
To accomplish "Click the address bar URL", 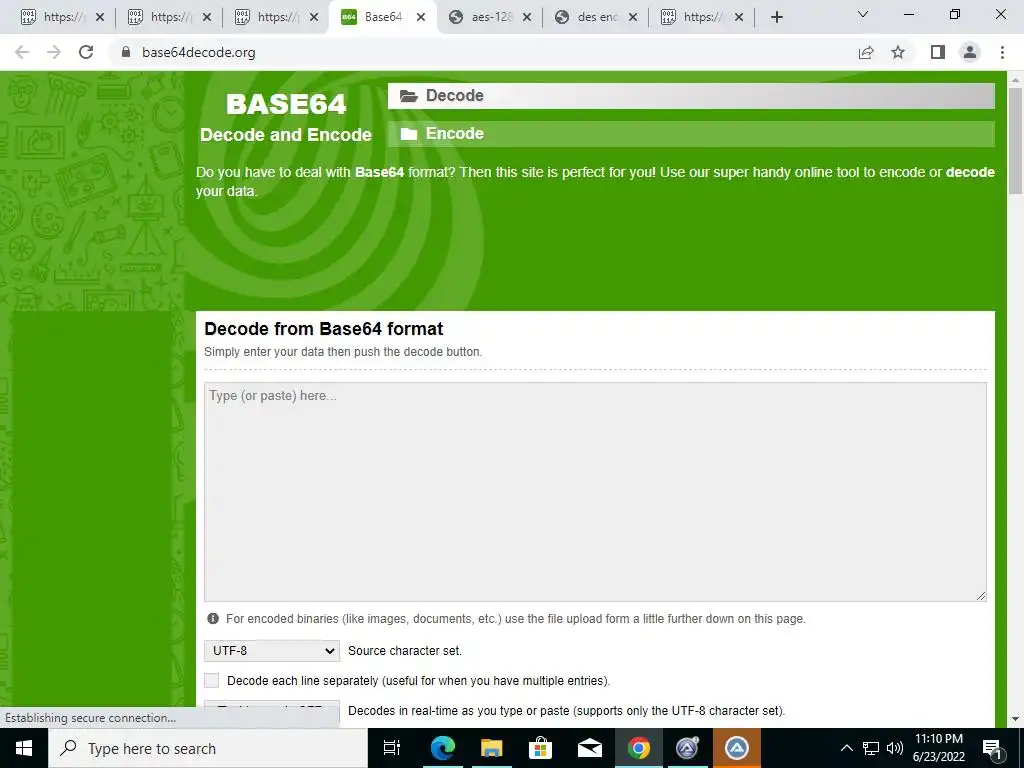I will [199, 52].
